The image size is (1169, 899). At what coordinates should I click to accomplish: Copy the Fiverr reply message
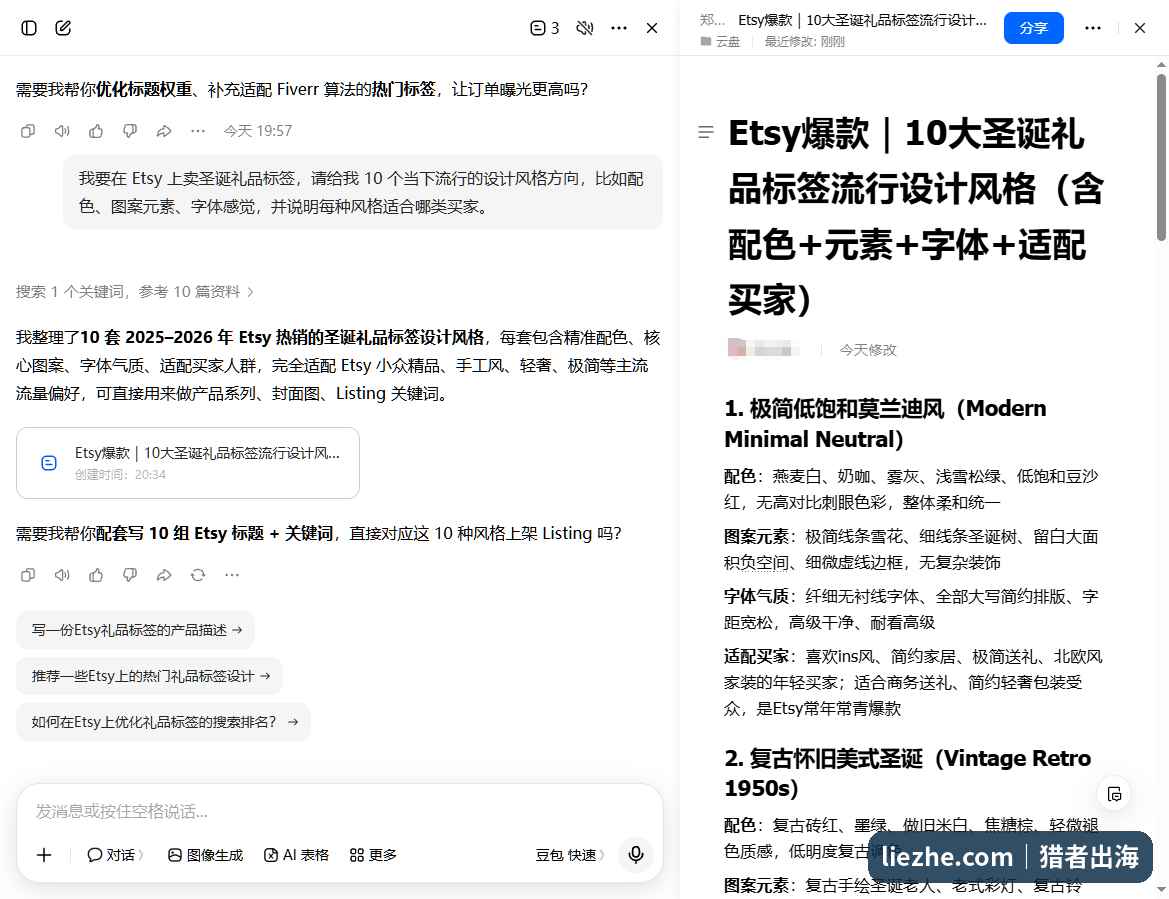tap(28, 131)
